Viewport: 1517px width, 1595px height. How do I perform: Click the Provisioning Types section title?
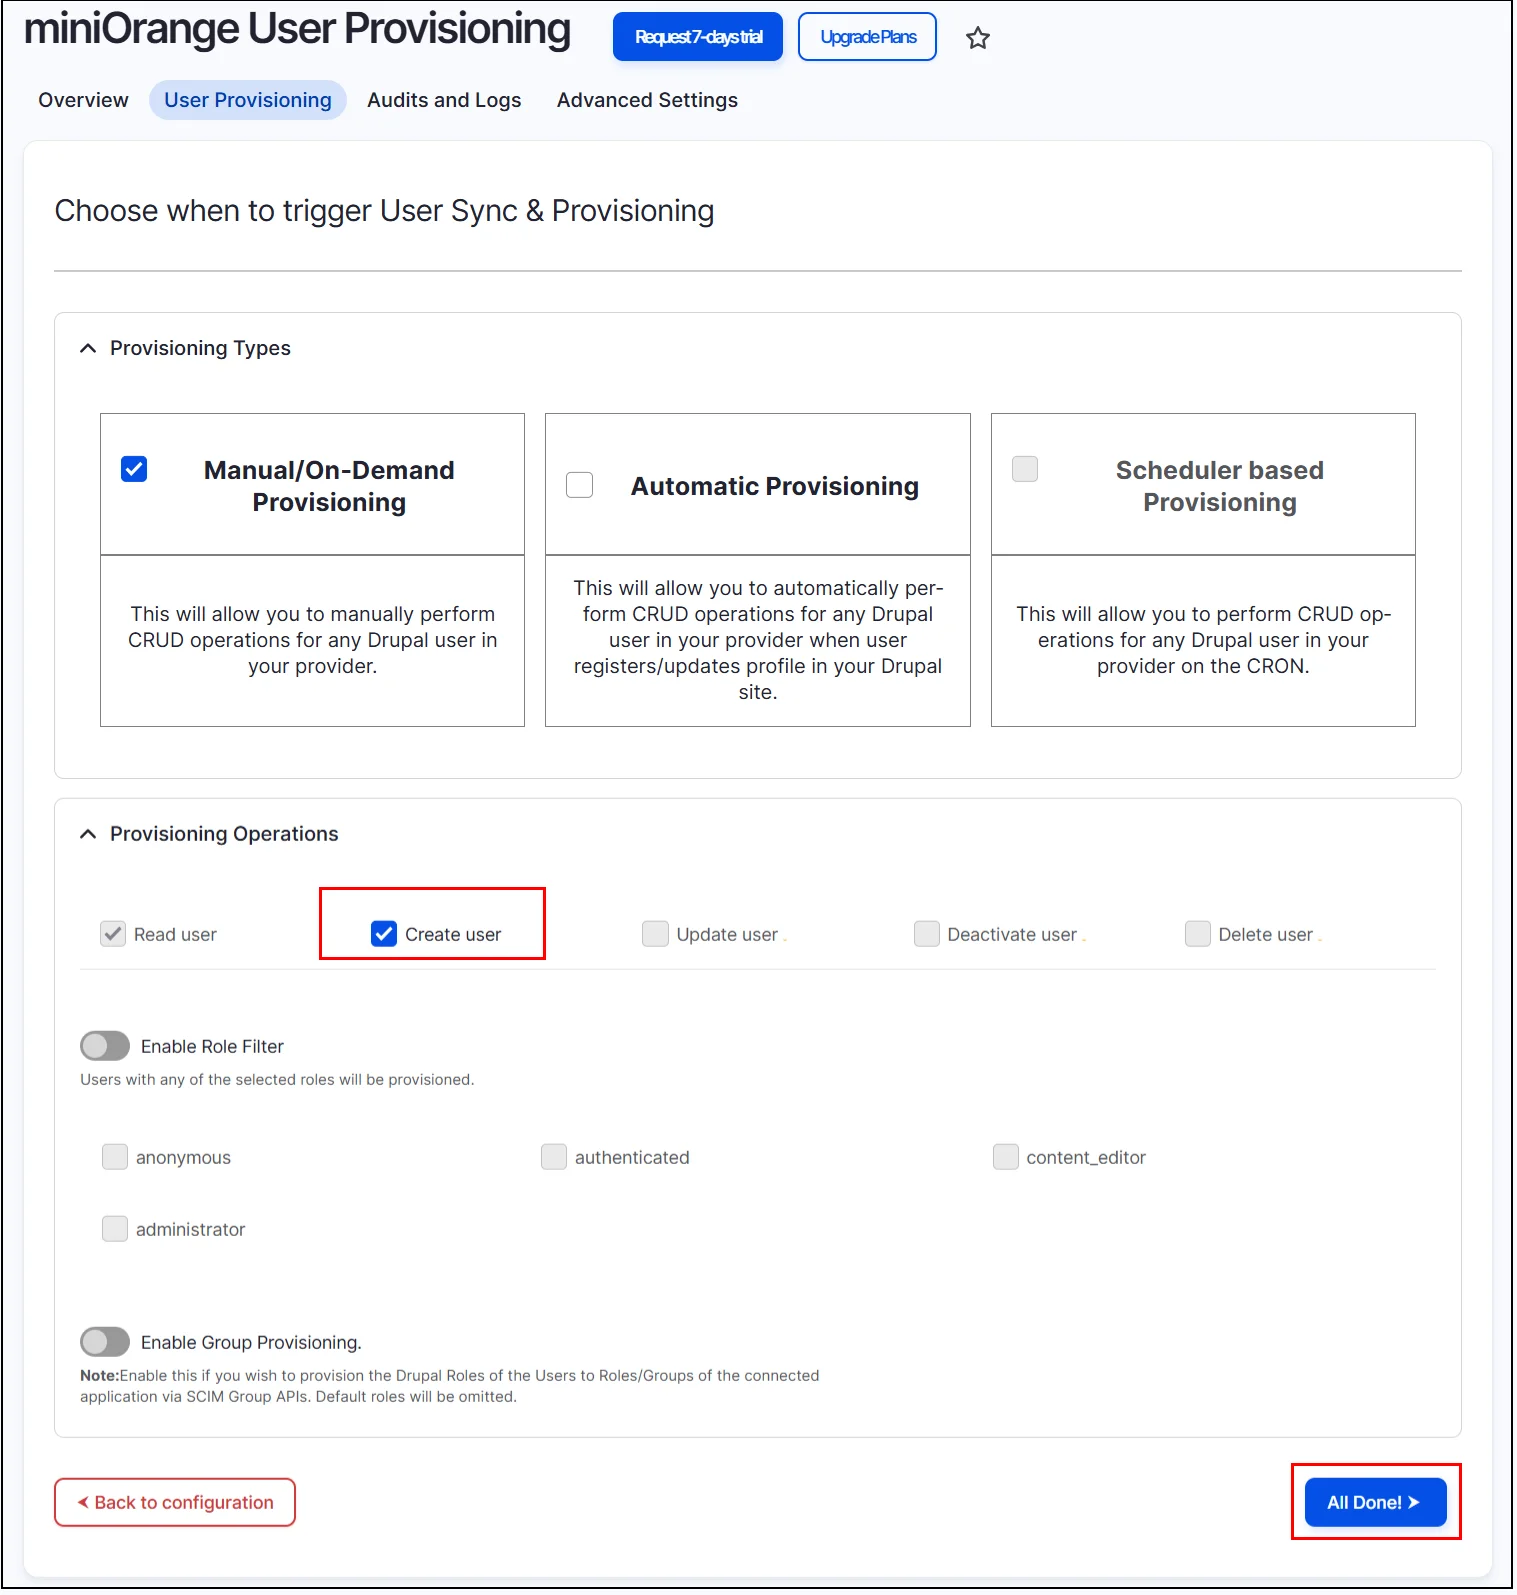coord(200,348)
